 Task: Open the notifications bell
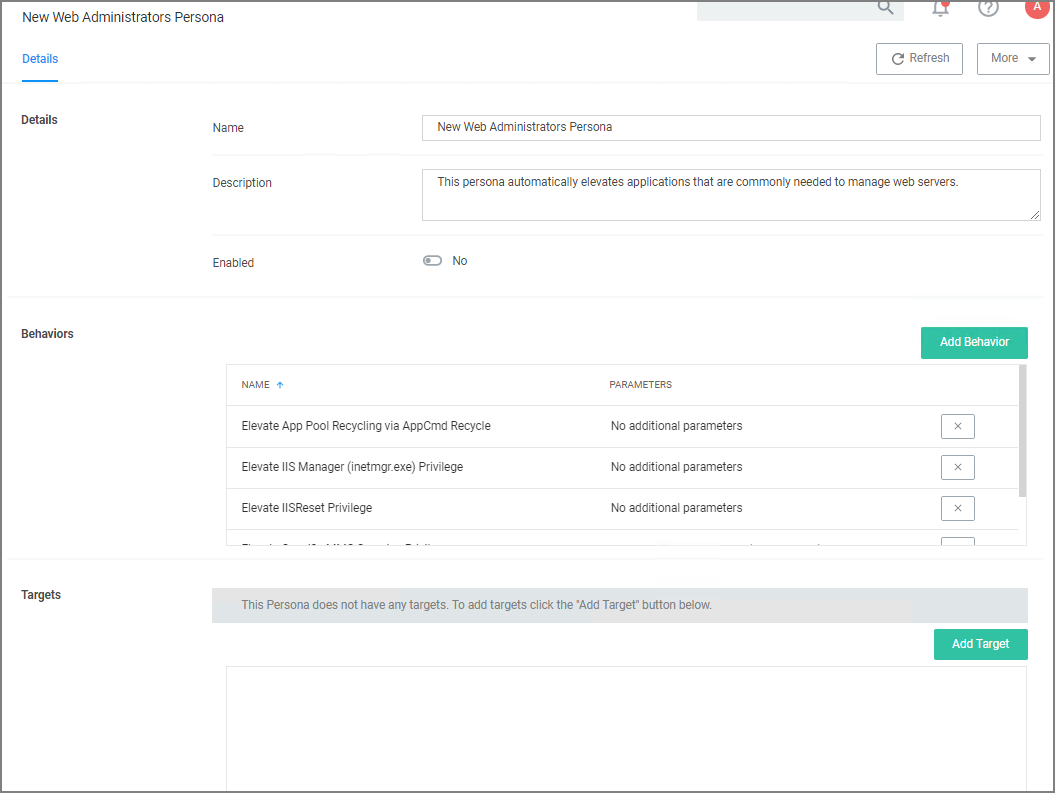point(940,9)
